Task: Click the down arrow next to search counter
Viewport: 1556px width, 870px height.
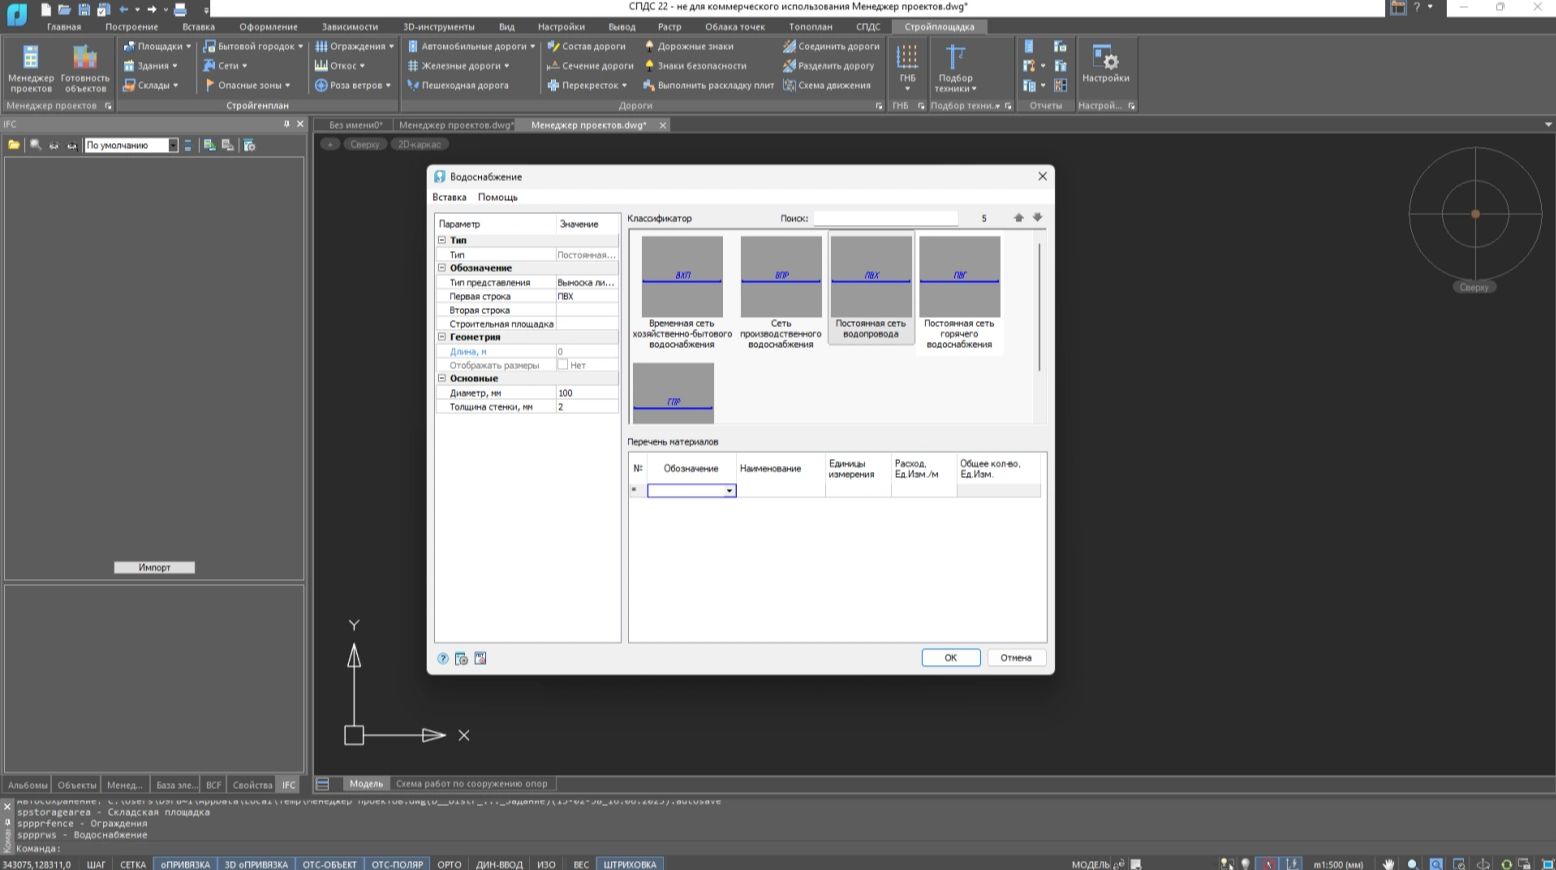Action: [1037, 218]
